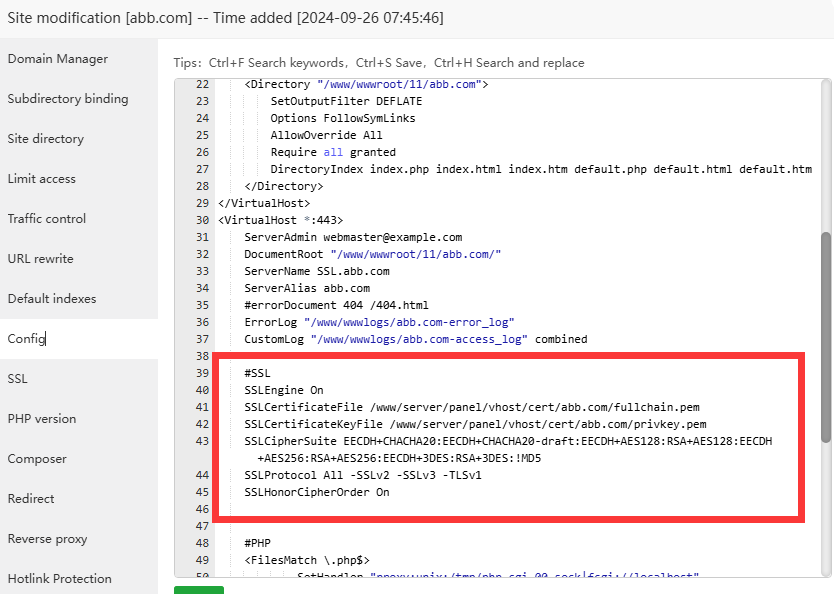The image size is (834, 594).
Task: Click the closing </Directory> tag
Action: pos(284,186)
